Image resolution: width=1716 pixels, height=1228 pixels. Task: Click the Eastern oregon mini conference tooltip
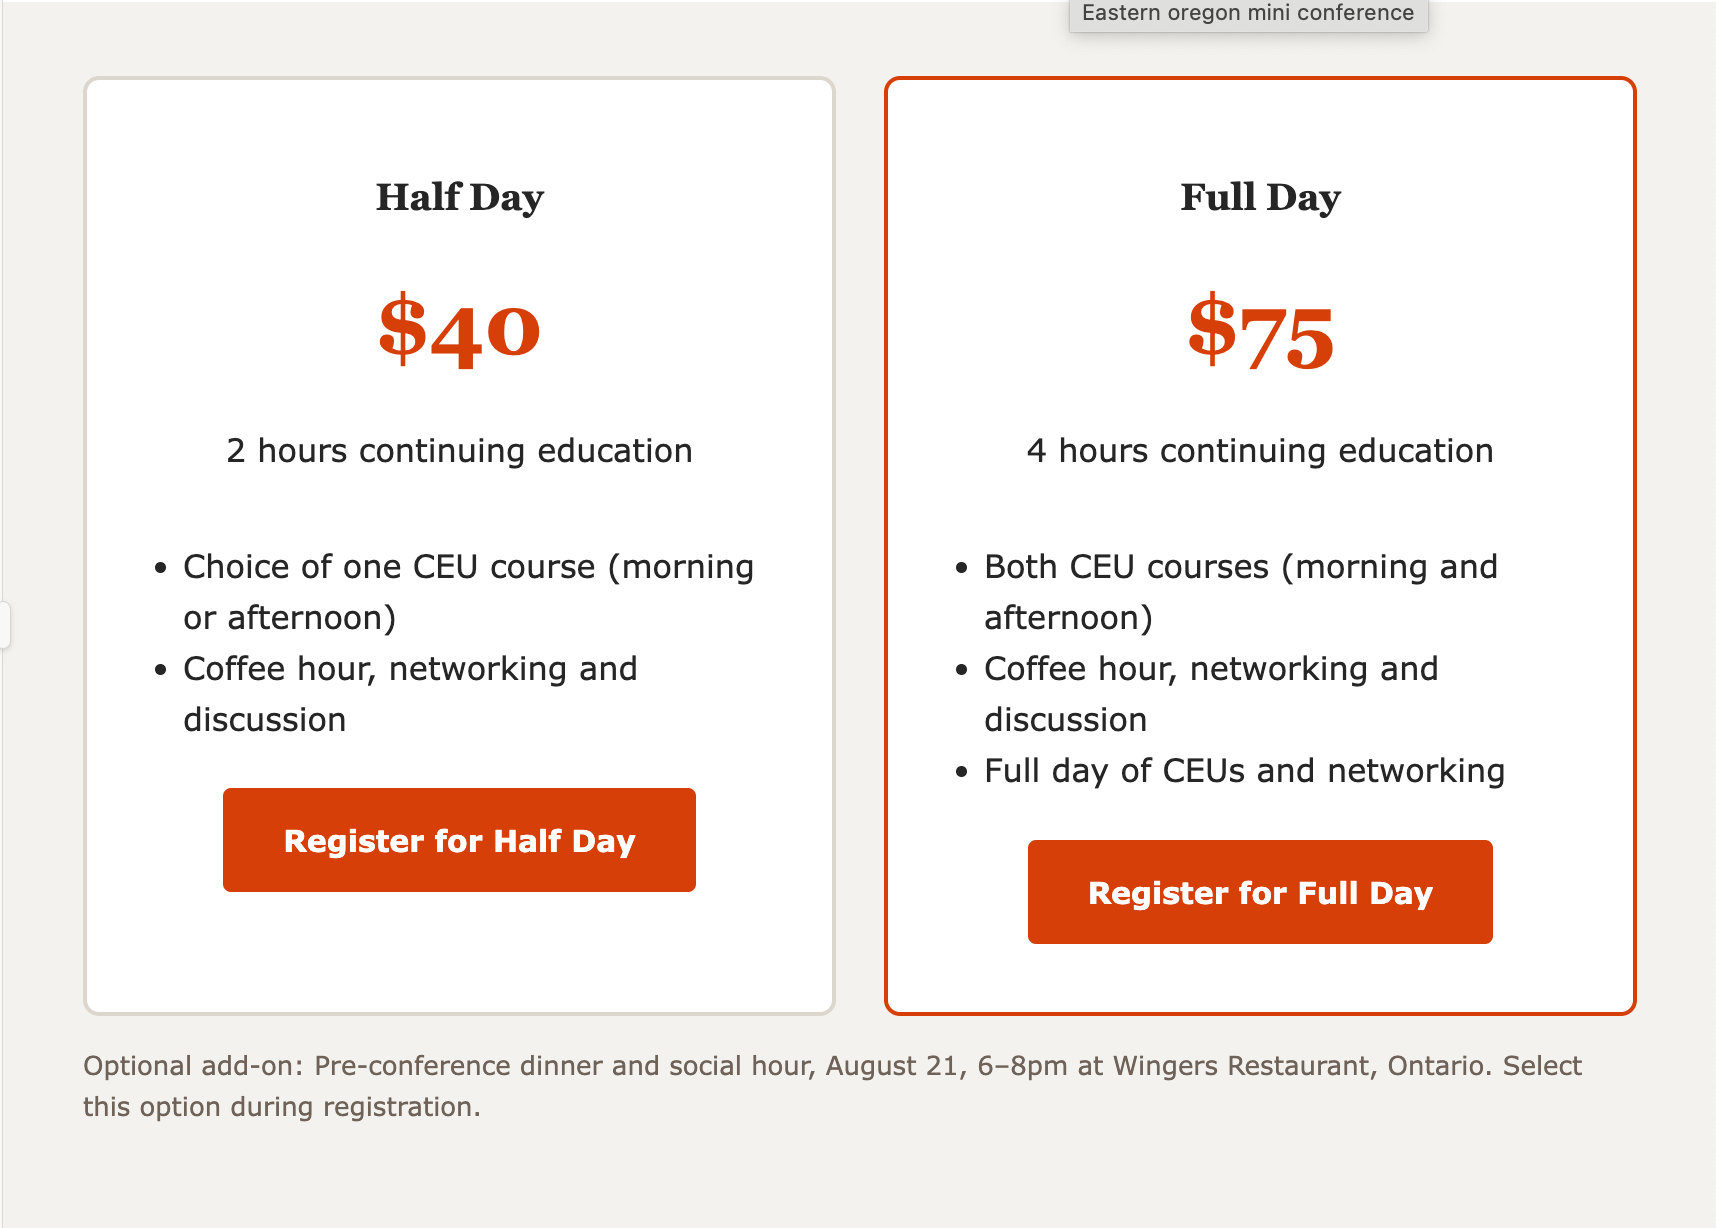[x=1248, y=14]
